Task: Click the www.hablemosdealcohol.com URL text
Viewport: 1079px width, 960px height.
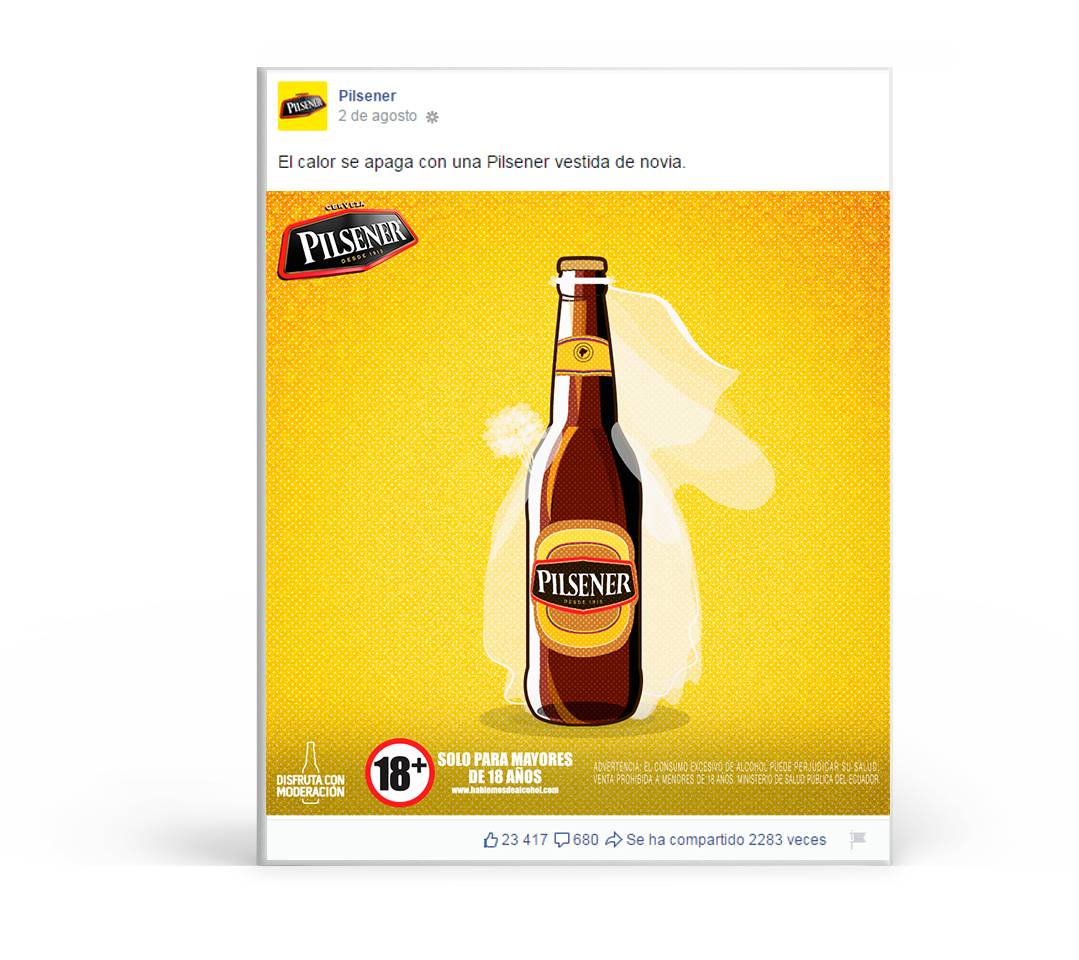Action: (505, 790)
